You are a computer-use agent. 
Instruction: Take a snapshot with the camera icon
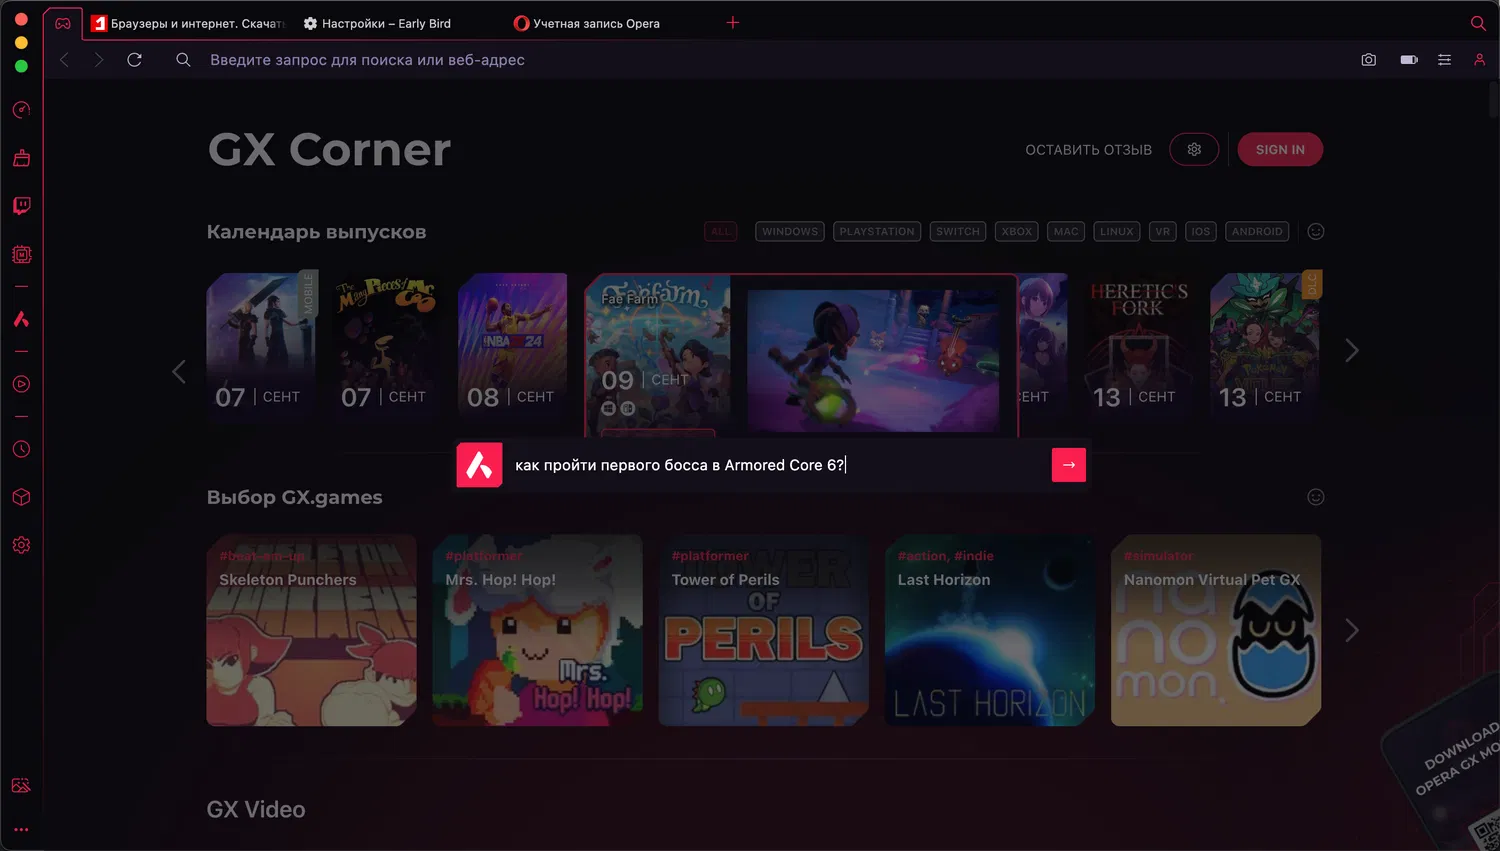[1369, 60]
